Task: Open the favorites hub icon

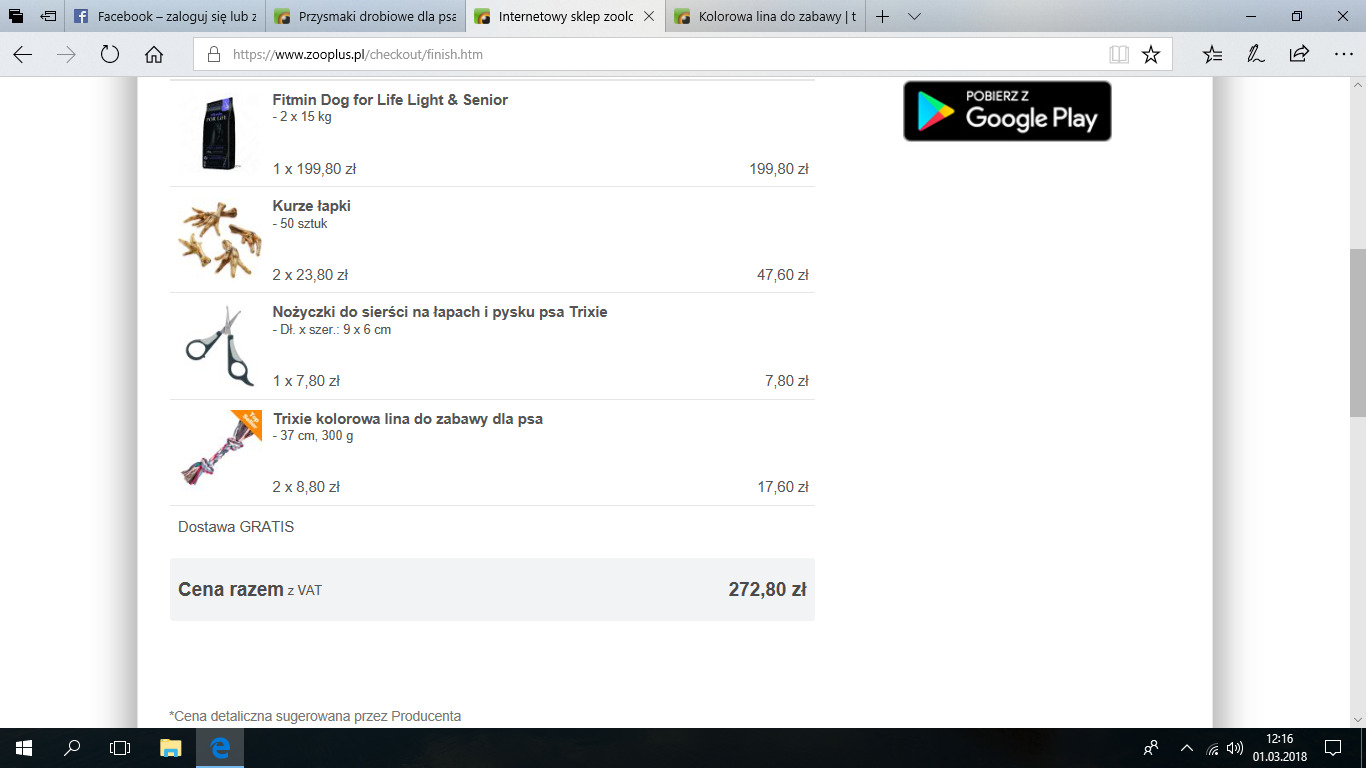Action: [x=1212, y=55]
